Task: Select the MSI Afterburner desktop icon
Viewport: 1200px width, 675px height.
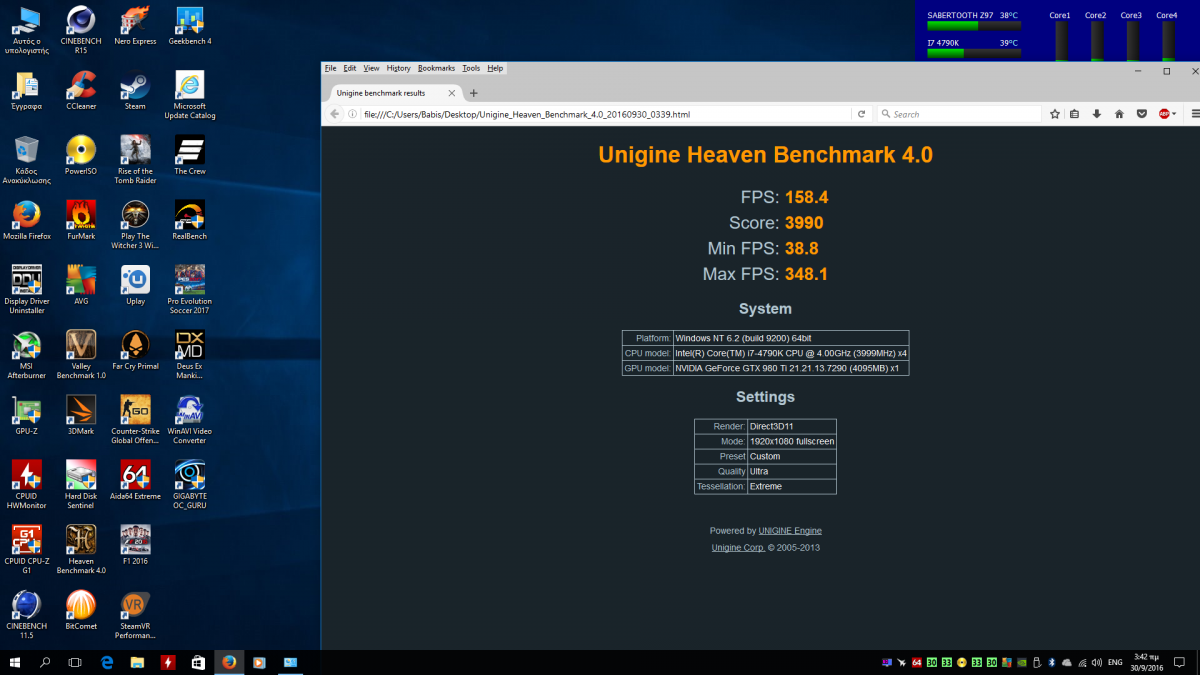Action: (26, 355)
